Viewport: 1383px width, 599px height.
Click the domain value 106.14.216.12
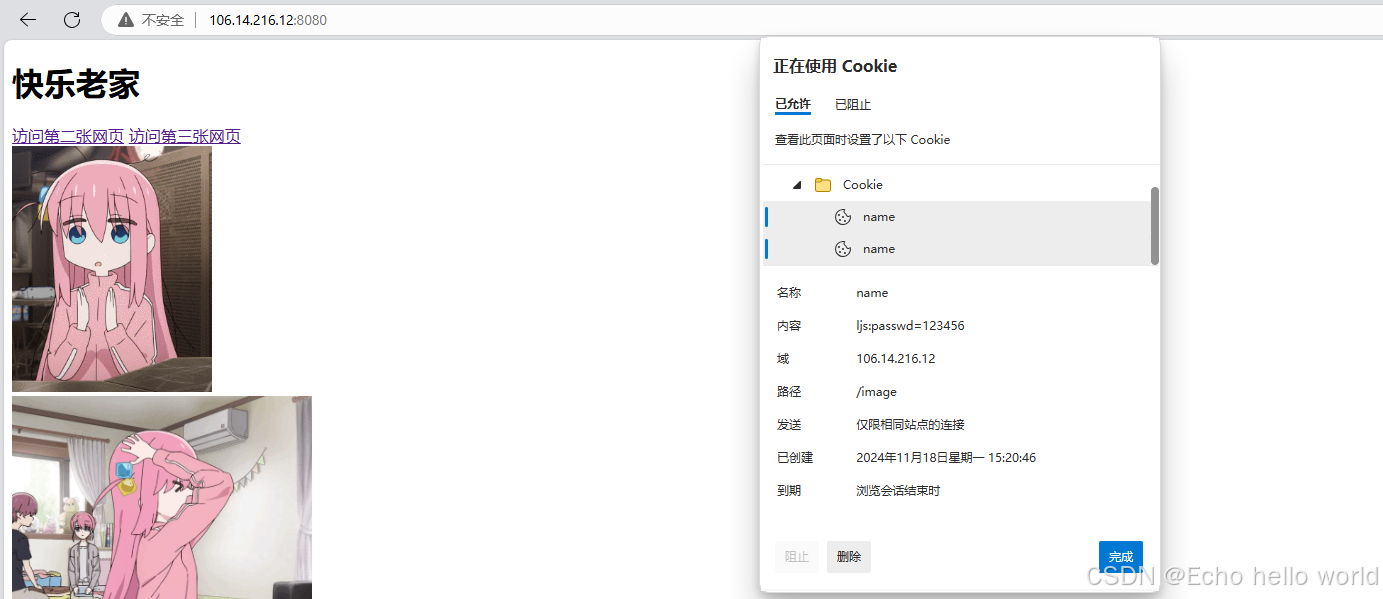tap(896, 359)
